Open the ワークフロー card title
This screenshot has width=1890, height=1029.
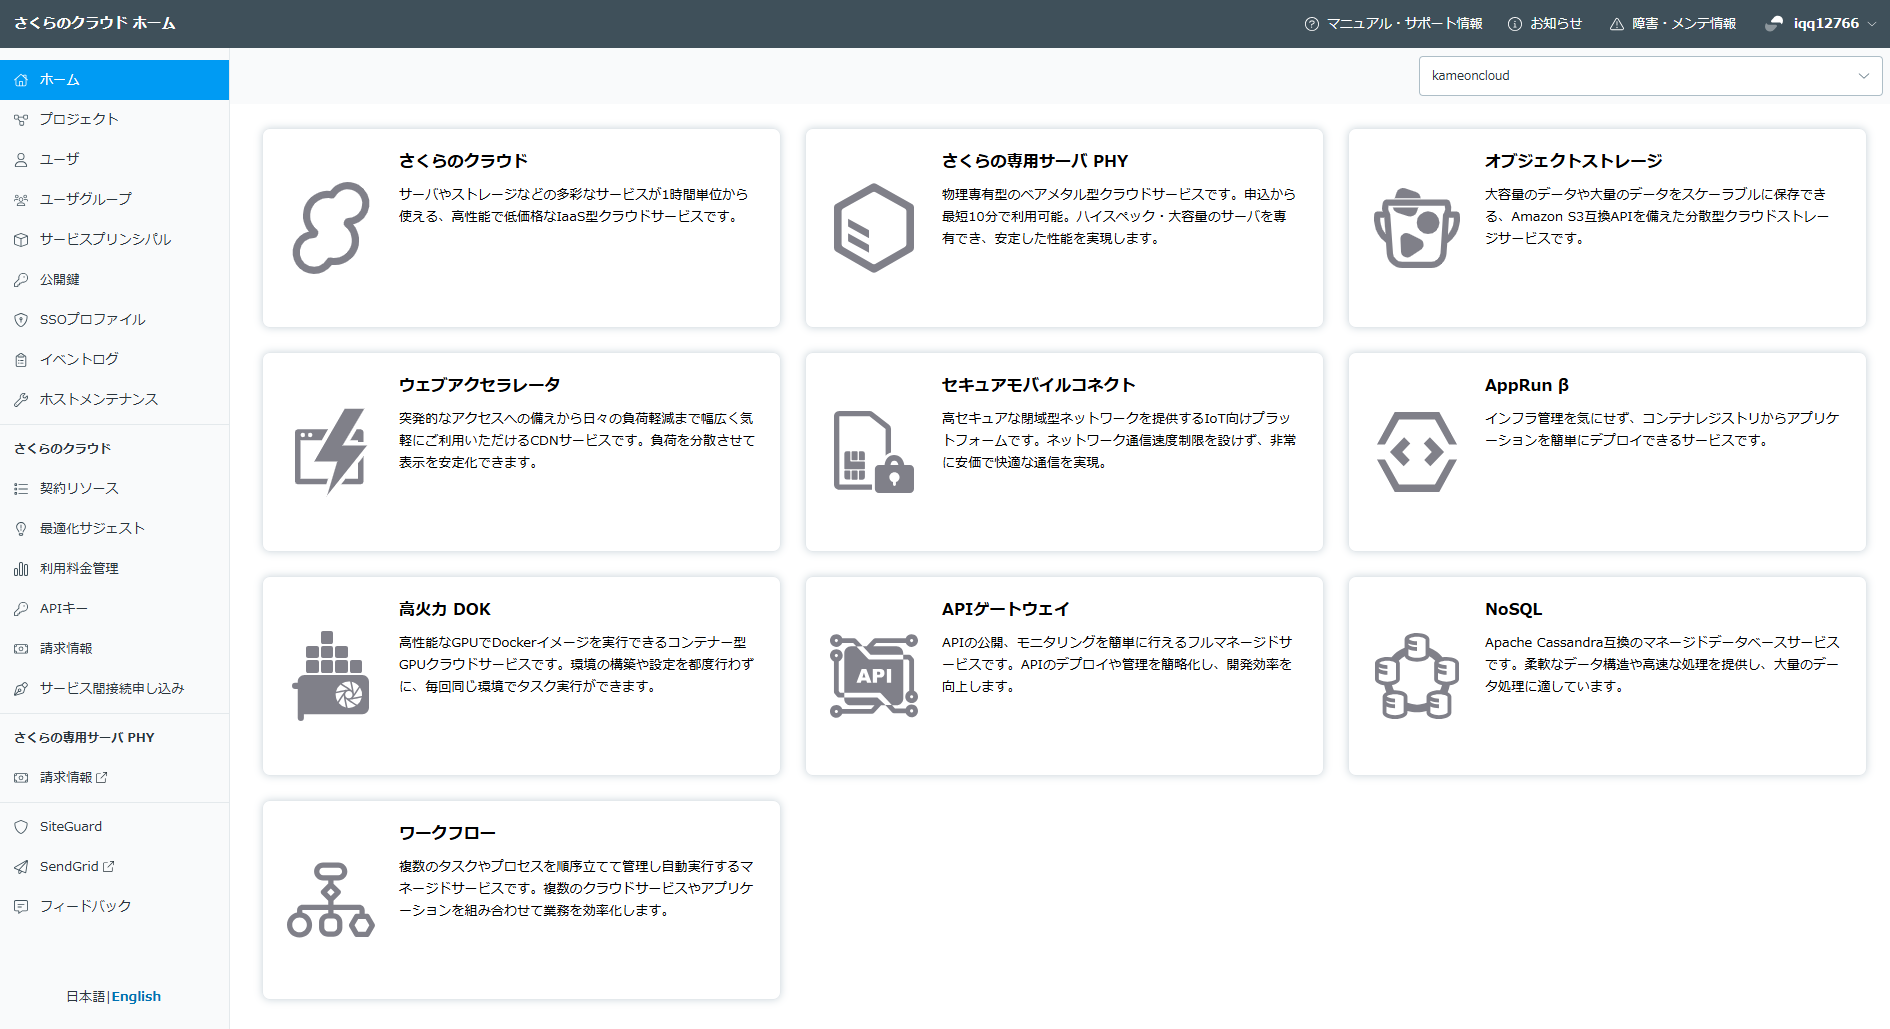tap(447, 833)
